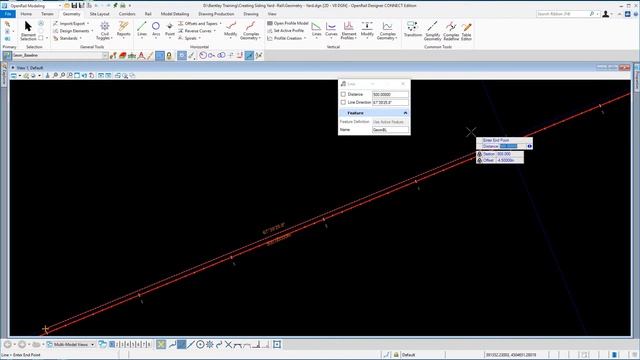Switch to the Site Layout tab
The width and height of the screenshot is (640, 360).
pos(99,14)
